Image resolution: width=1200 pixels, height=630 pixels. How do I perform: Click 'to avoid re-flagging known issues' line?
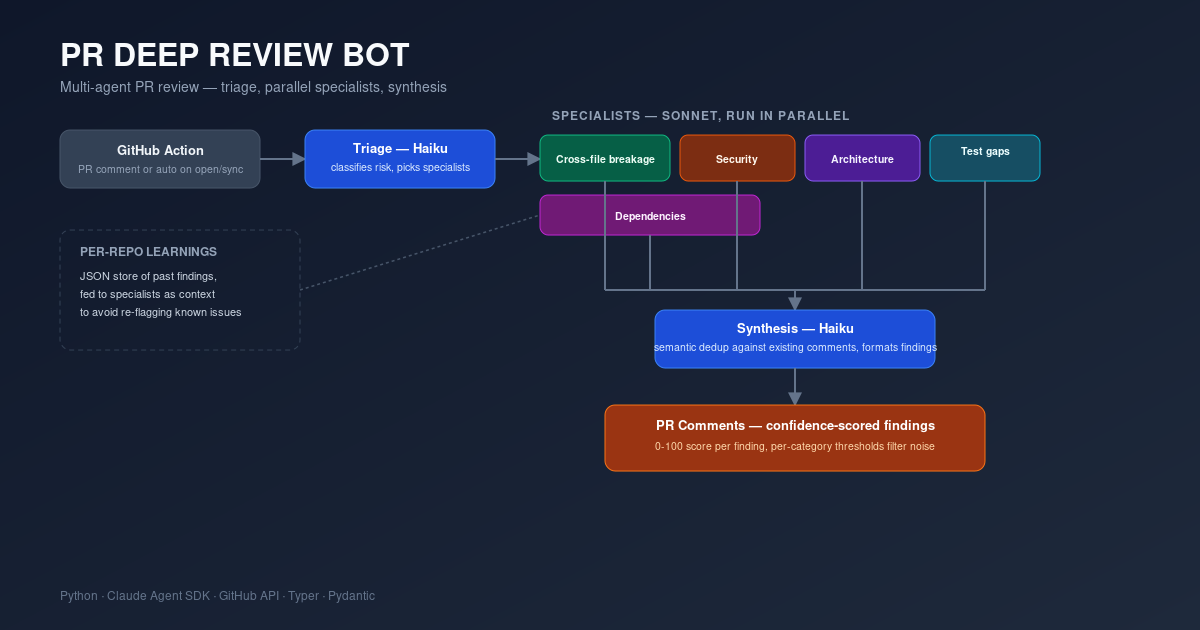click(160, 312)
